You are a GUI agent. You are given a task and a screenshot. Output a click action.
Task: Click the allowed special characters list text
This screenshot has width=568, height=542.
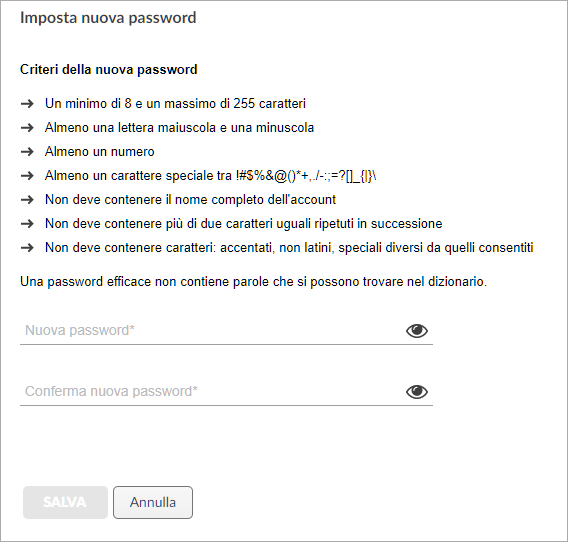coord(306,176)
